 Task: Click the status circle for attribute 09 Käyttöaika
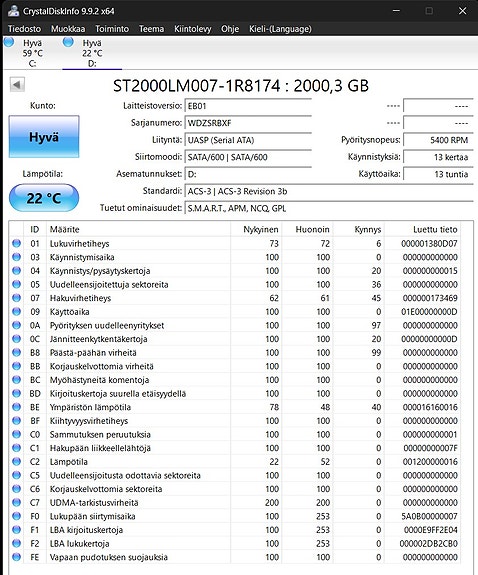click(16, 311)
